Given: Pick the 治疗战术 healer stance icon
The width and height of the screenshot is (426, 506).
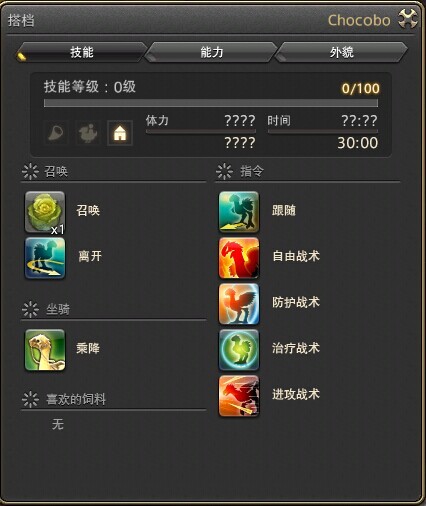Looking at the screenshot, I should (239, 350).
